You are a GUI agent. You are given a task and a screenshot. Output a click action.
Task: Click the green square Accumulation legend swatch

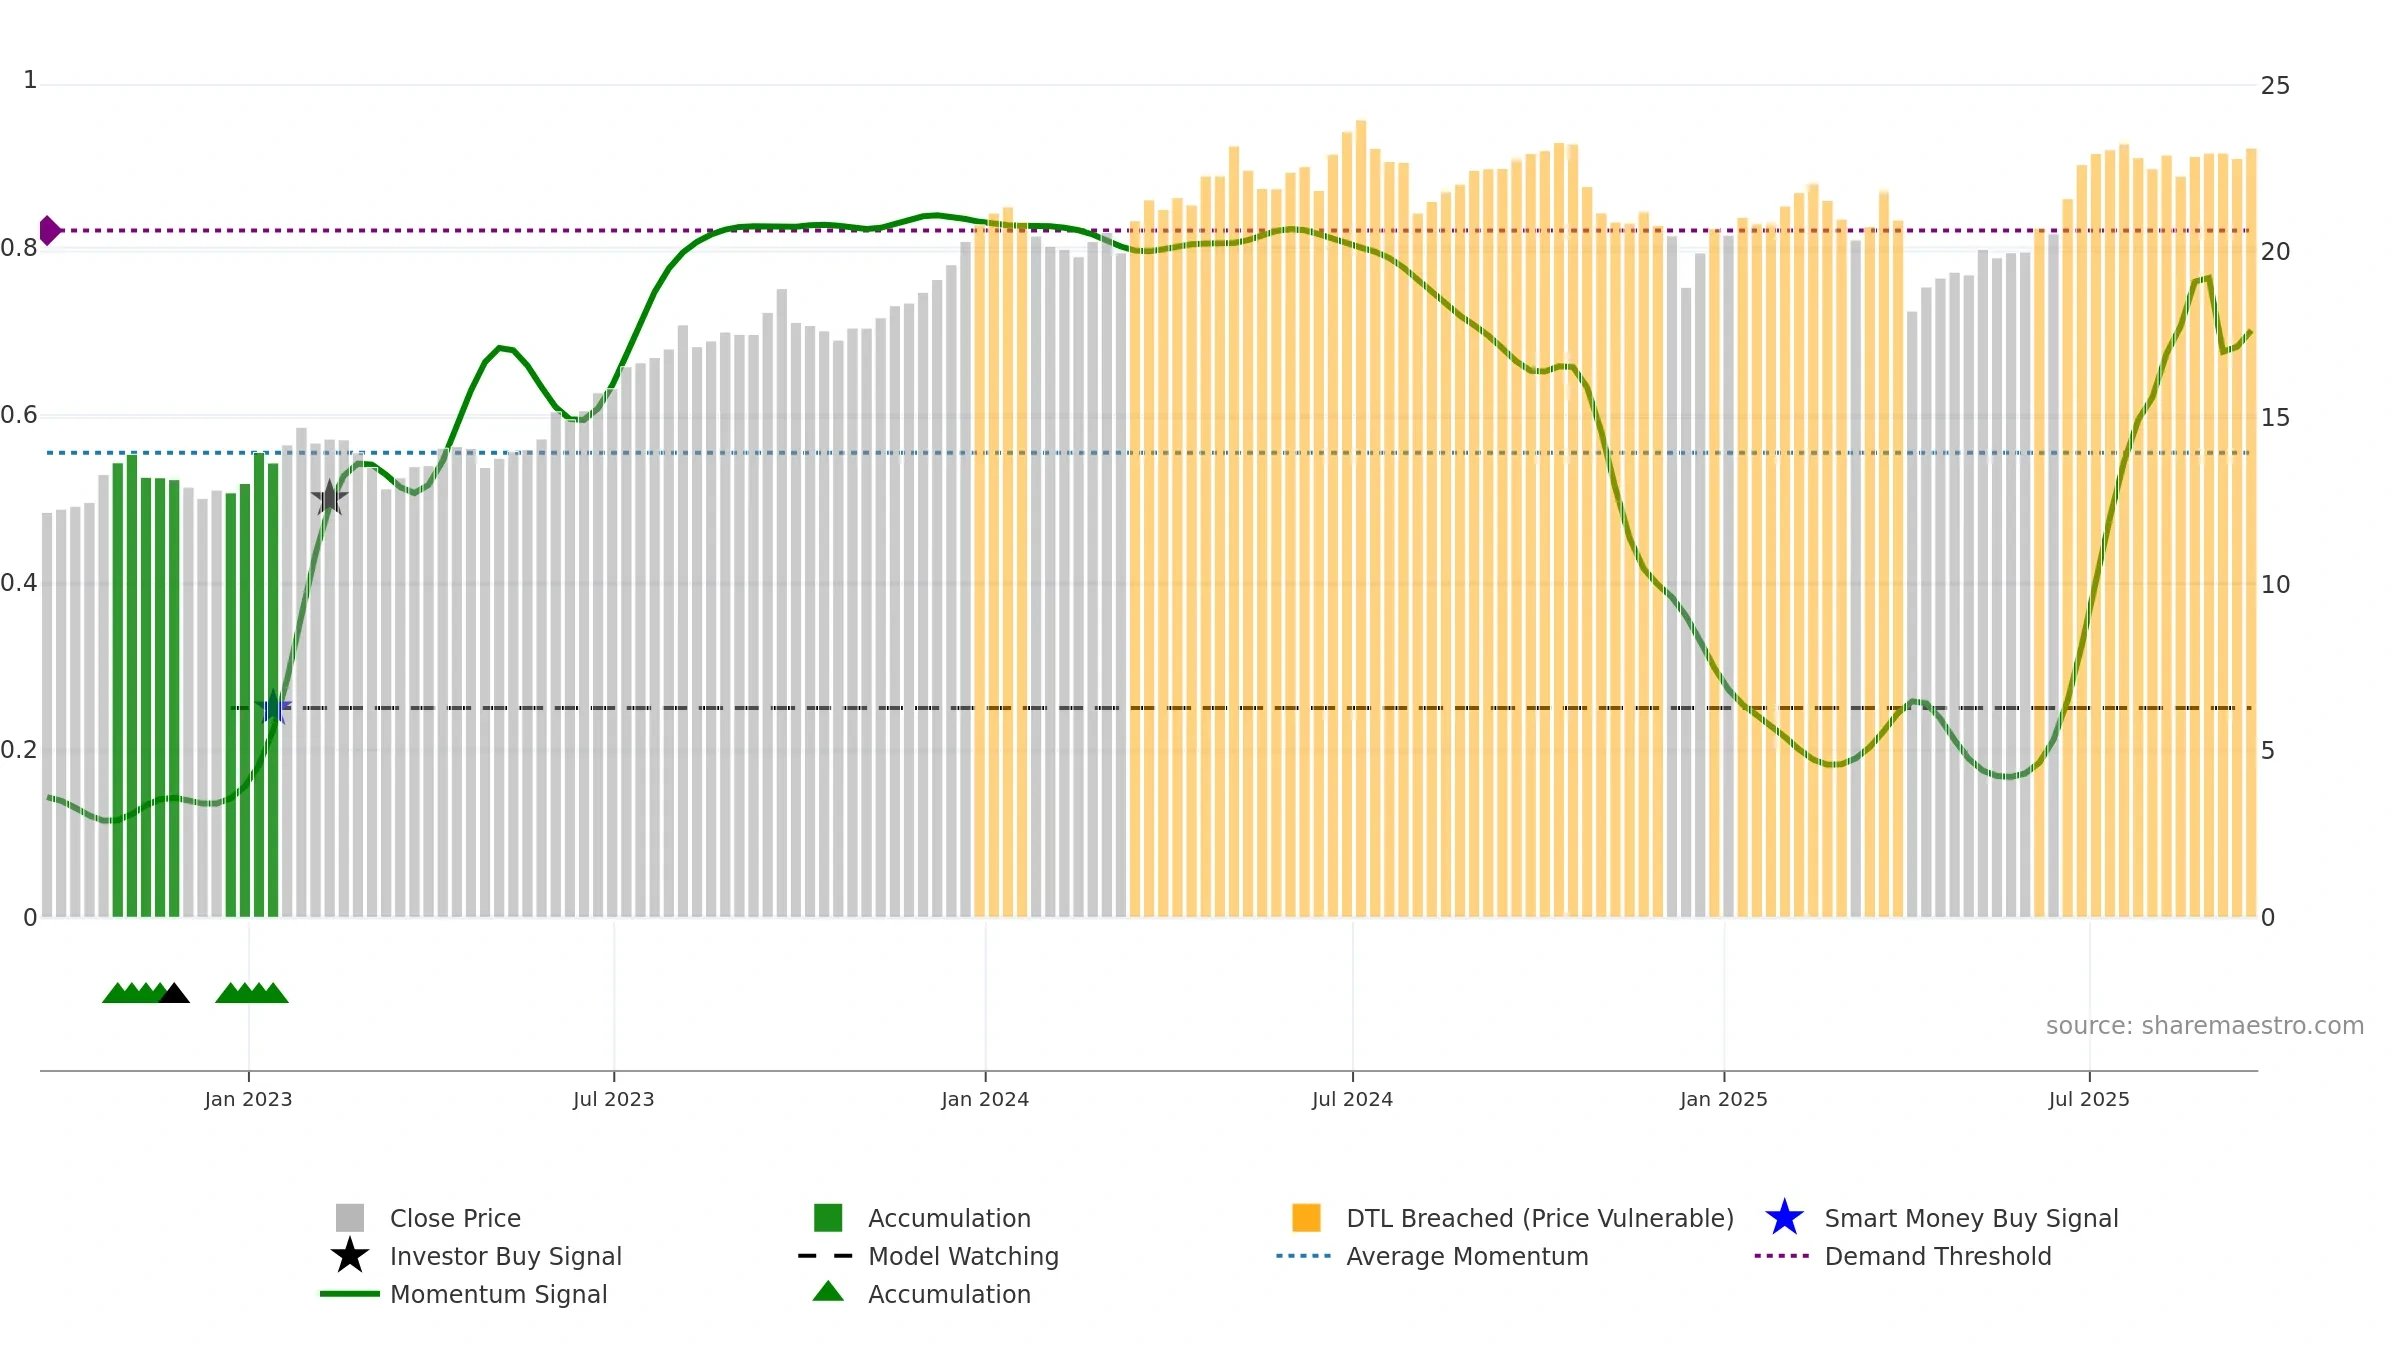click(828, 1217)
